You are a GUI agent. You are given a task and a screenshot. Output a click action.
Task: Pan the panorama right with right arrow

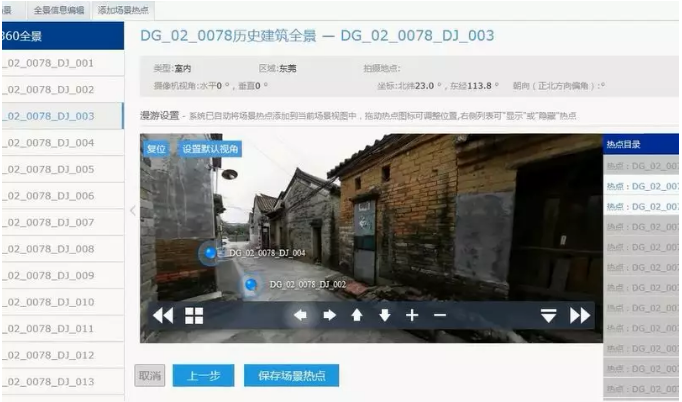pos(329,316)
